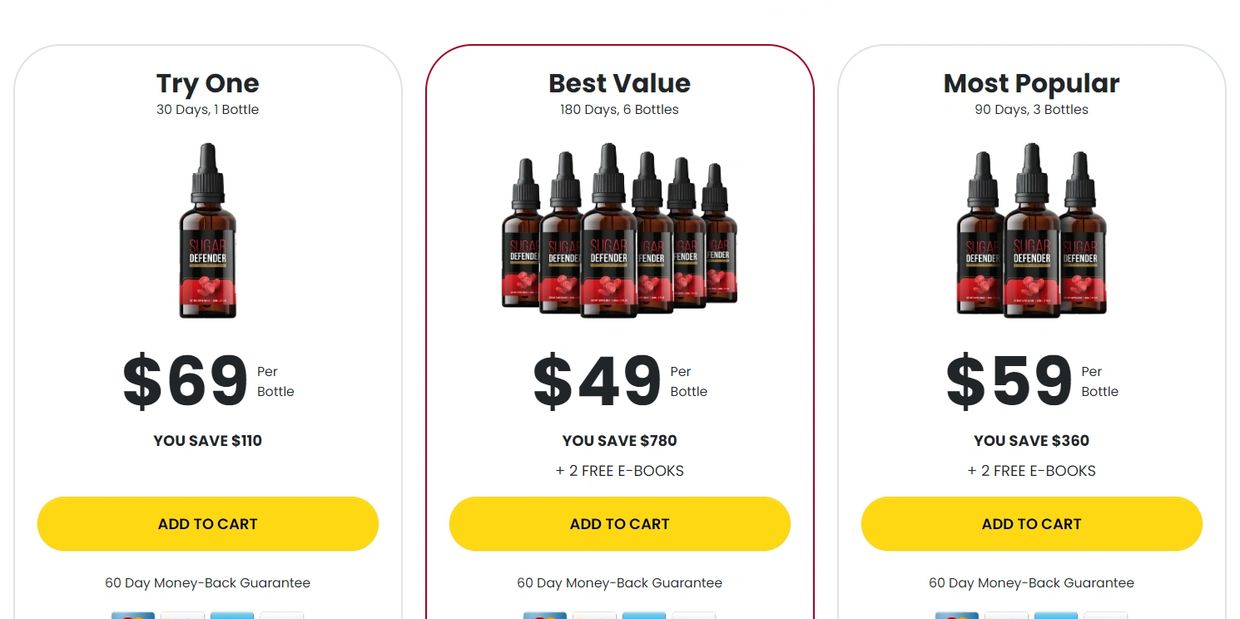This screenshot has height=619, width=1240.
Task: Add the Most Popular package to cart
Action: click(1032, 524)
